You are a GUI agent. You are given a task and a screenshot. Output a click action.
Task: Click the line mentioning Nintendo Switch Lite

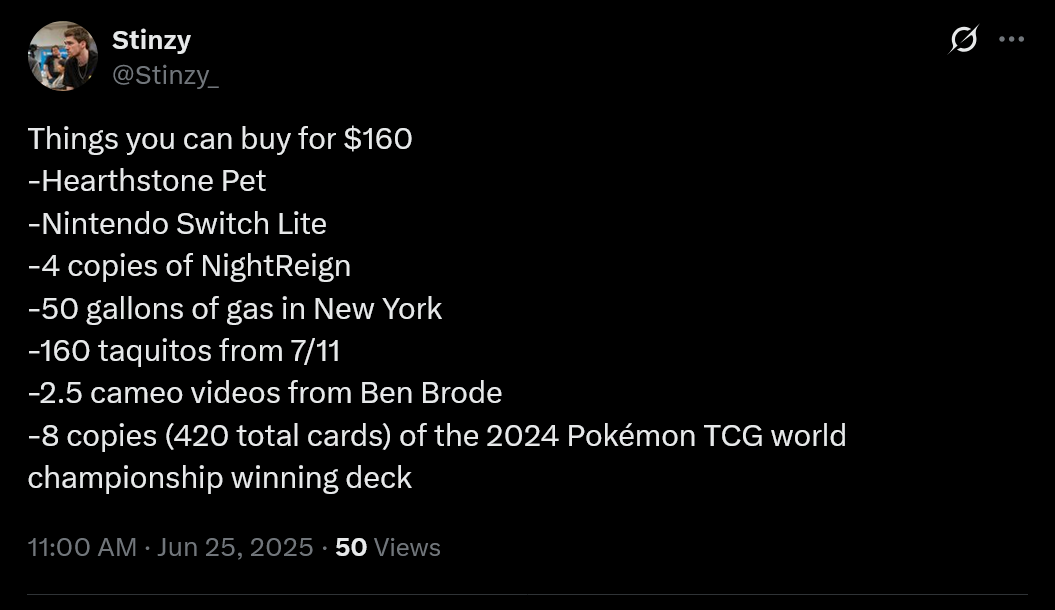176,224
